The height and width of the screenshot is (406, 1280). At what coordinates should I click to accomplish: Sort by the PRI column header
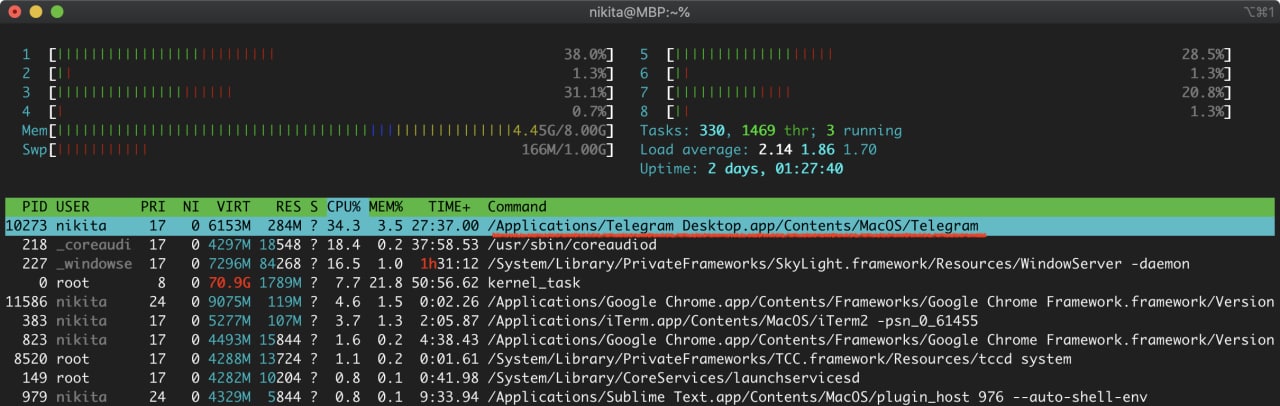(152, 207)
